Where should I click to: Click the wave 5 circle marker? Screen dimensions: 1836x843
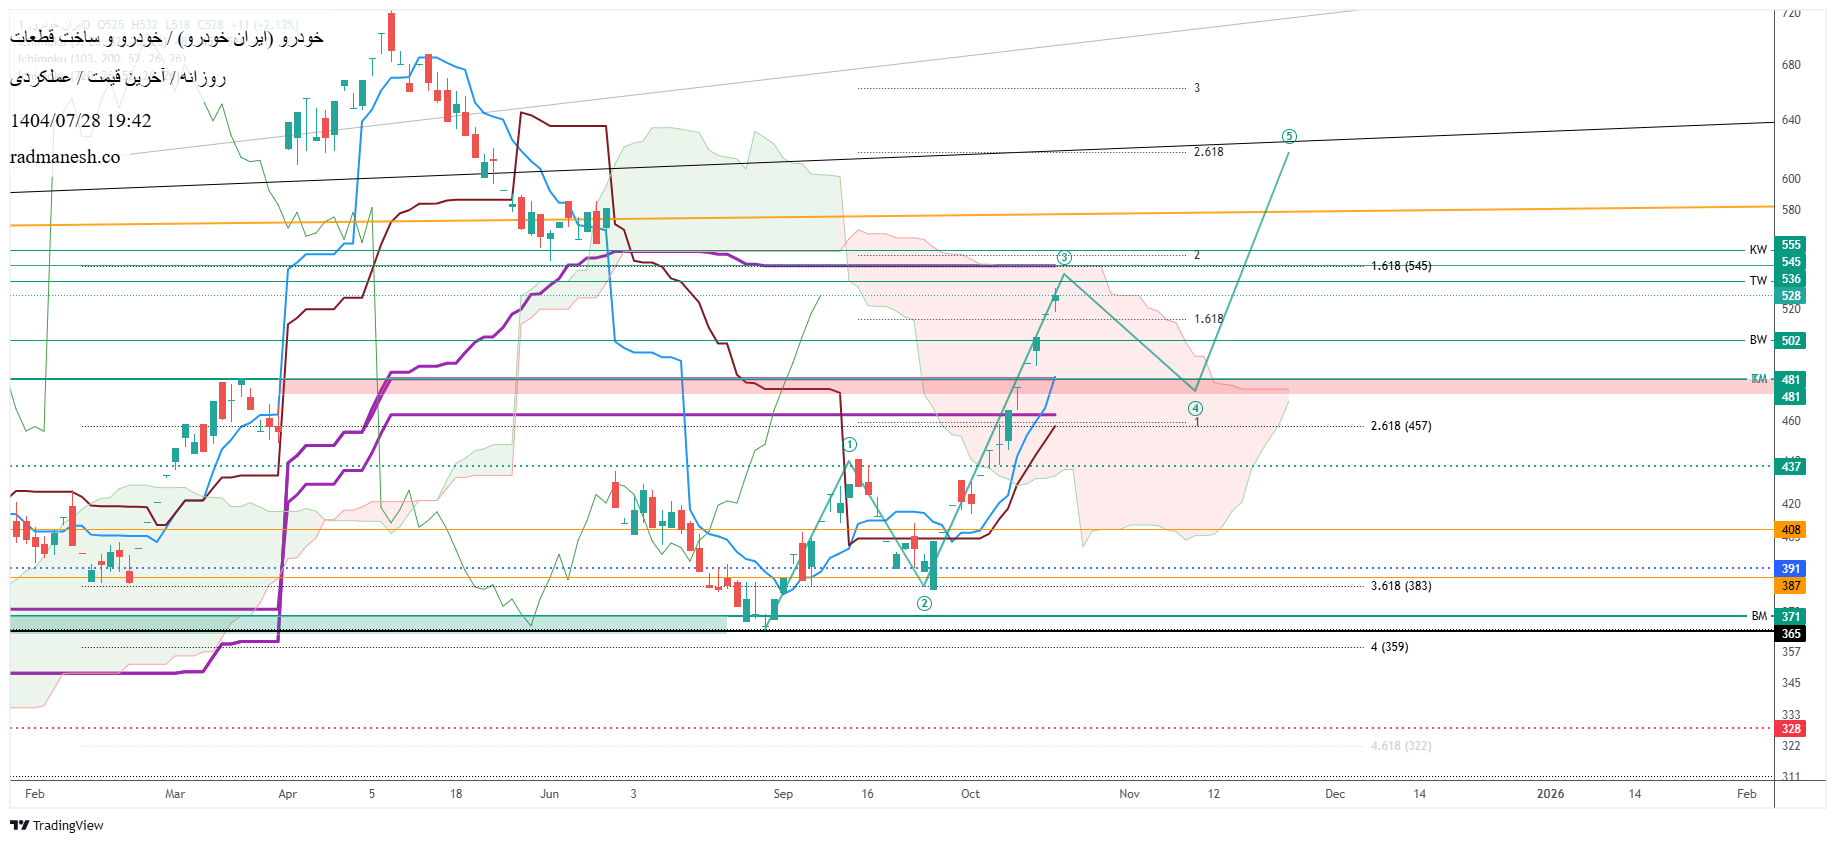point(1289,136)
